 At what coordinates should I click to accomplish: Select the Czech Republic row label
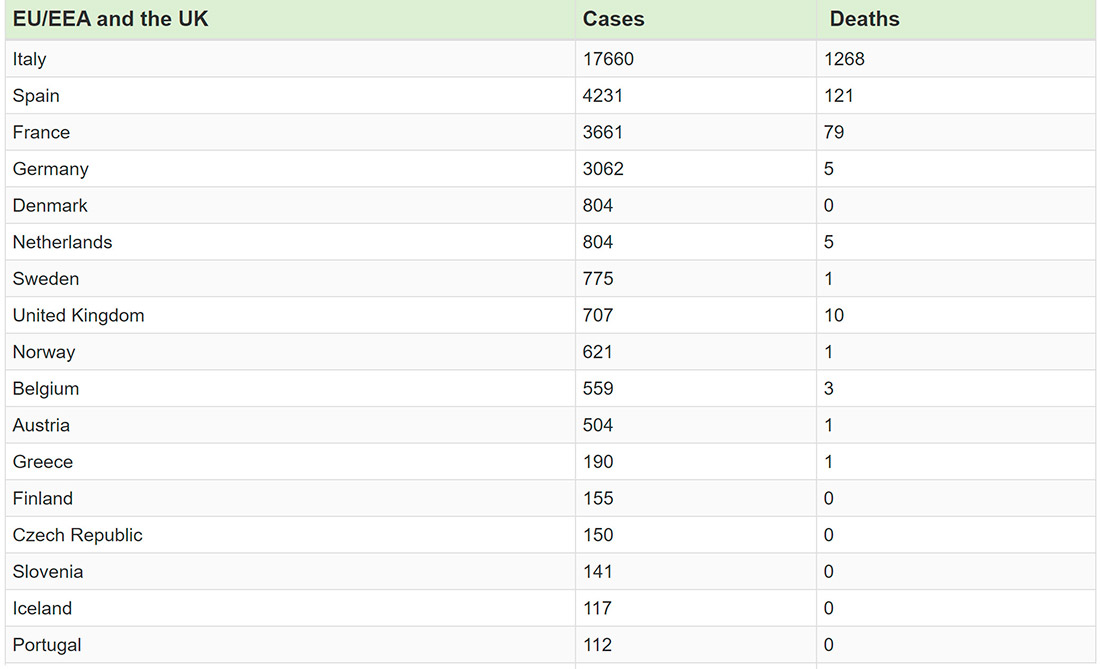(x=77, y=534)
